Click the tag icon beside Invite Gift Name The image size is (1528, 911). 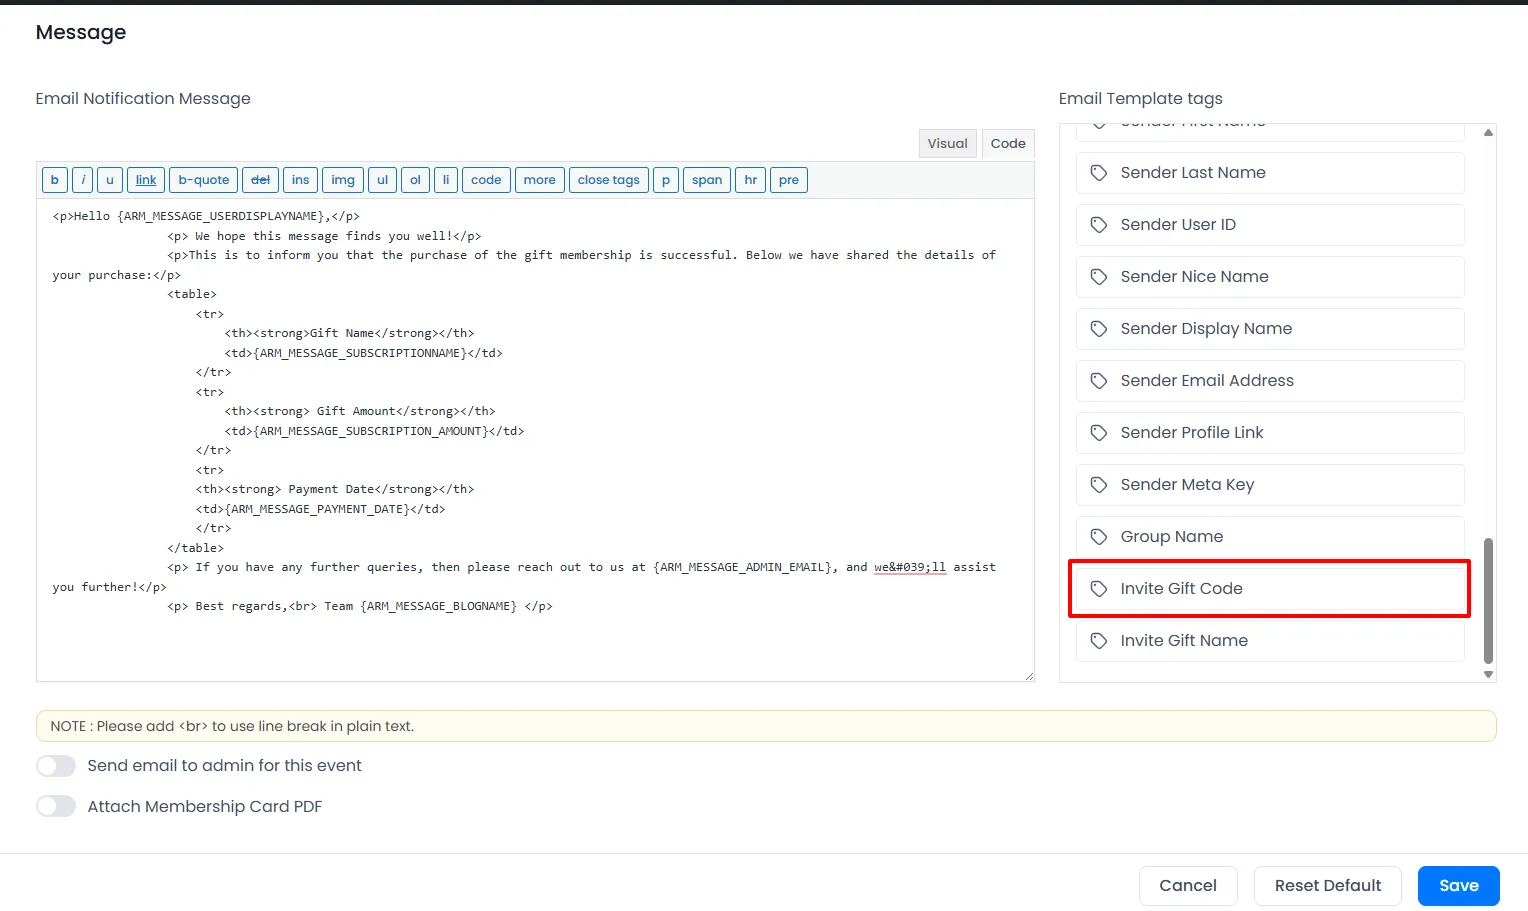click(1099, 641)
